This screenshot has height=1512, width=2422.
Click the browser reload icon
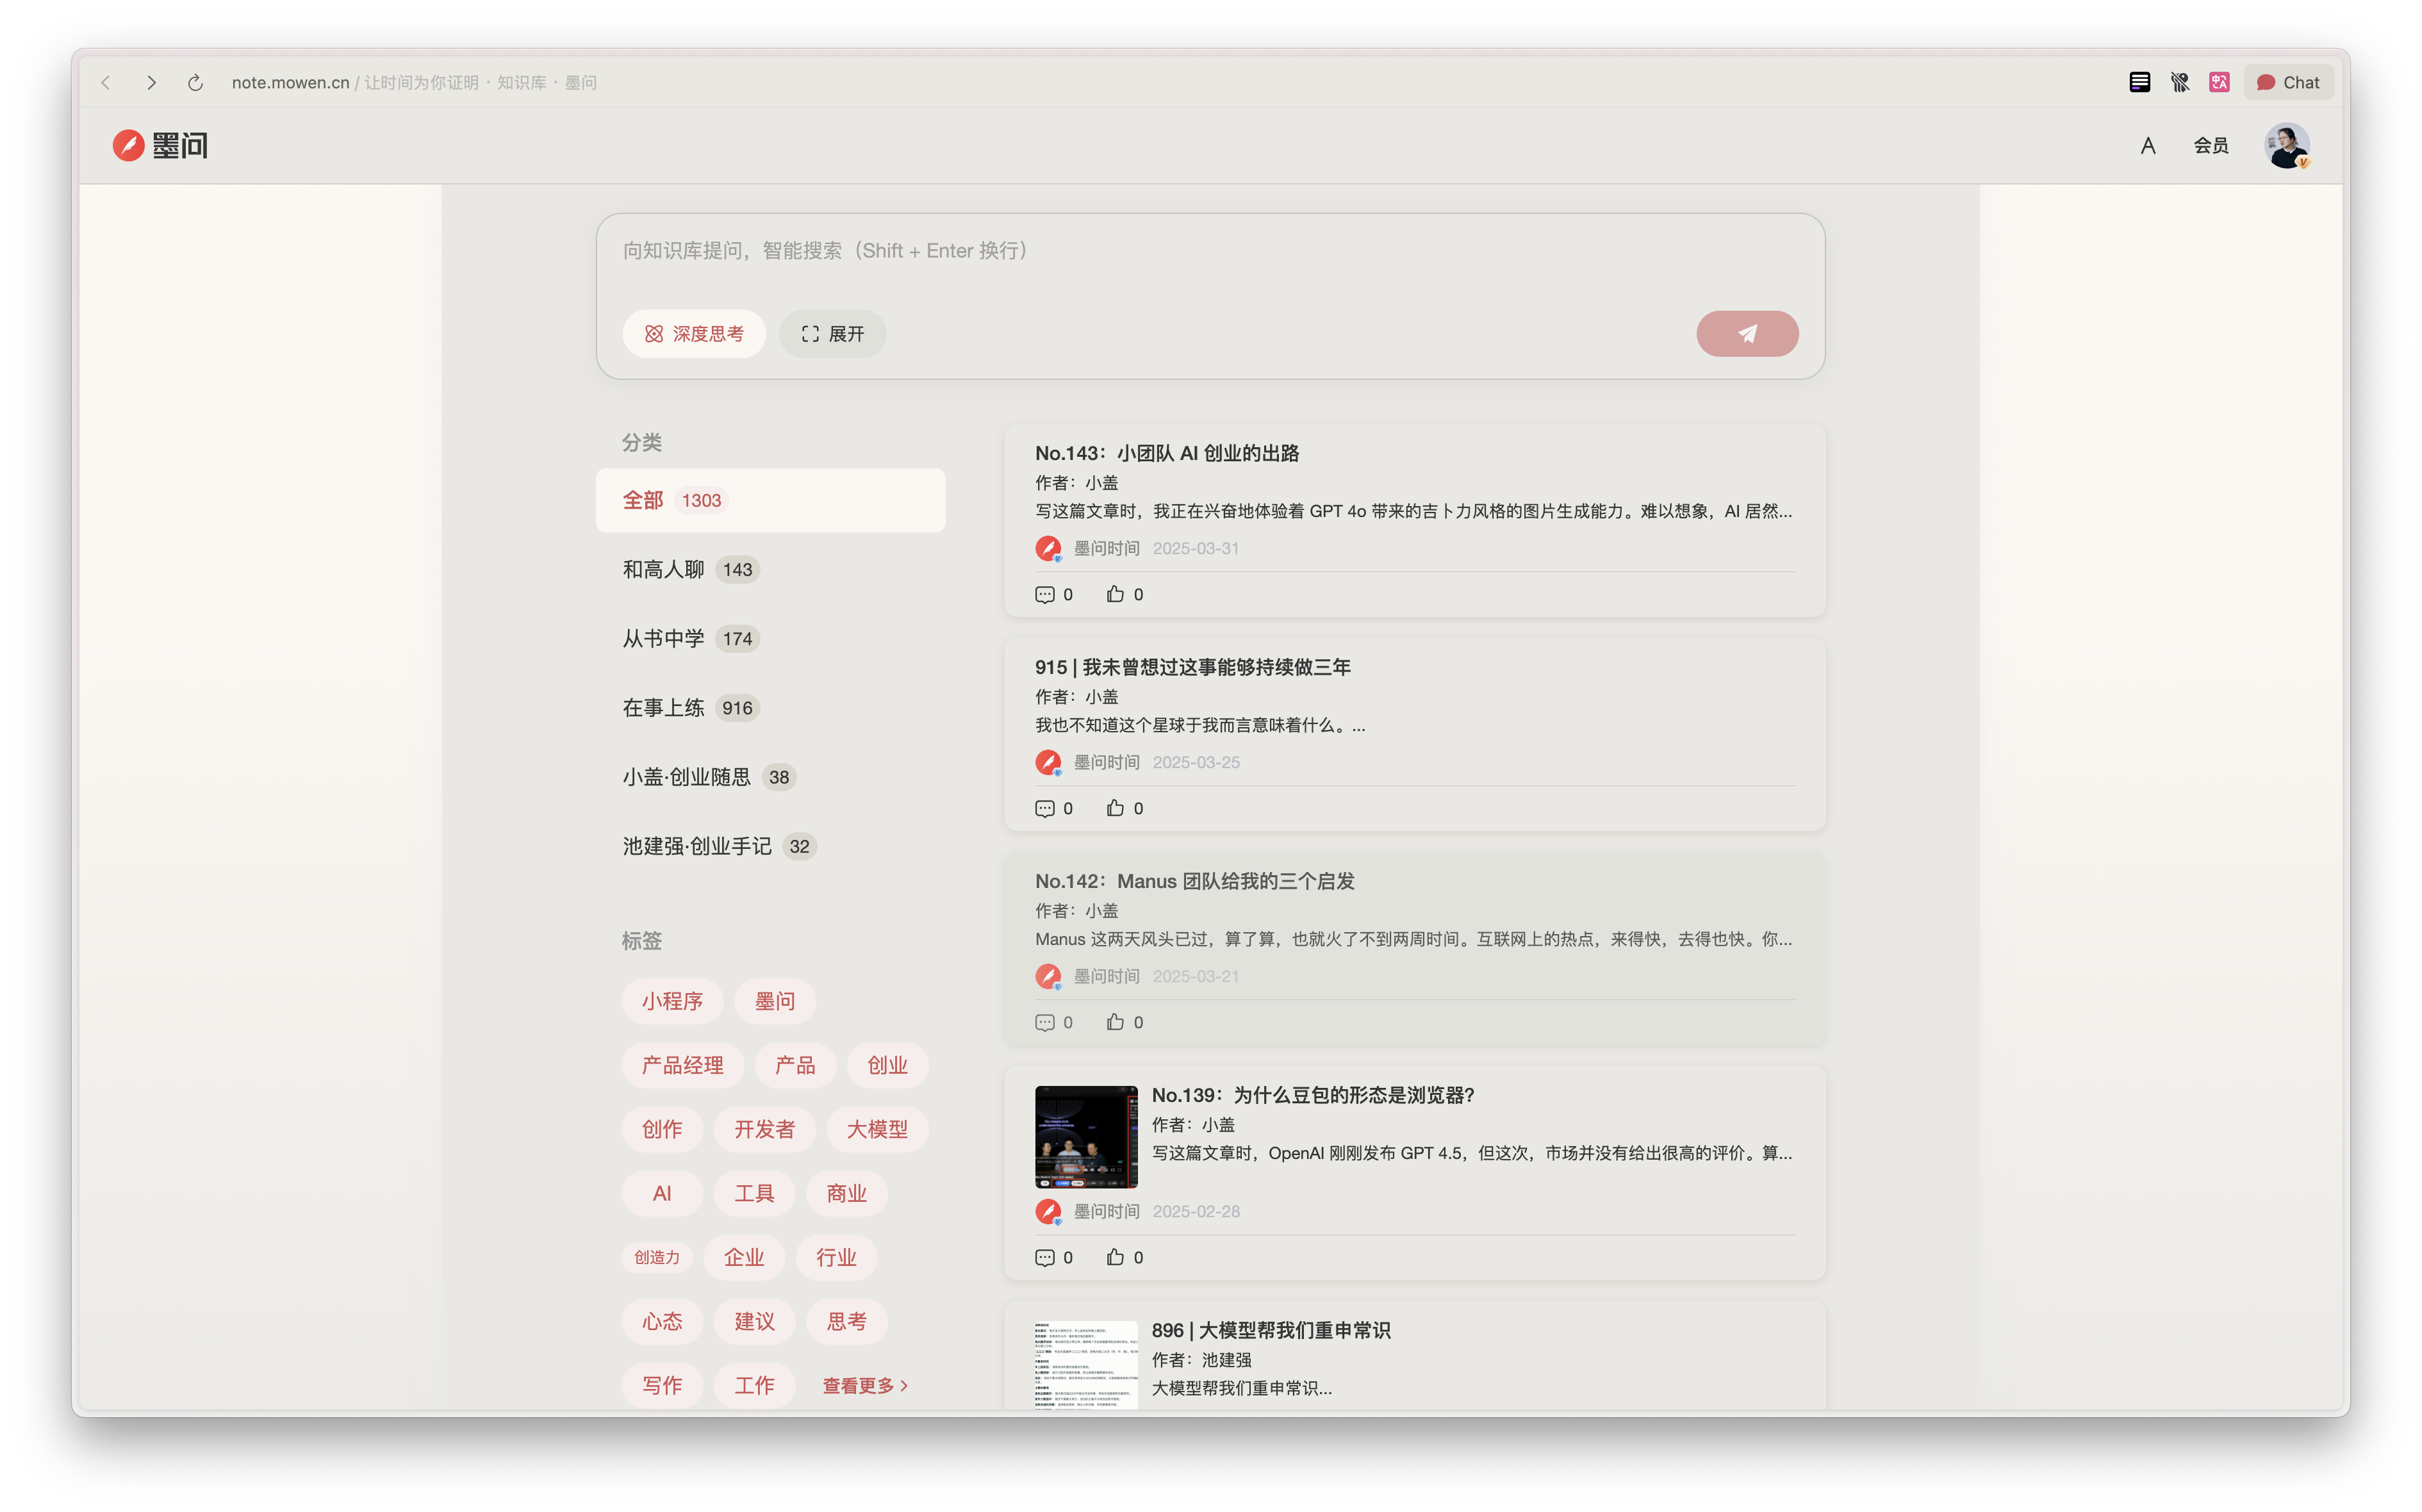click(x=195, y=83)
